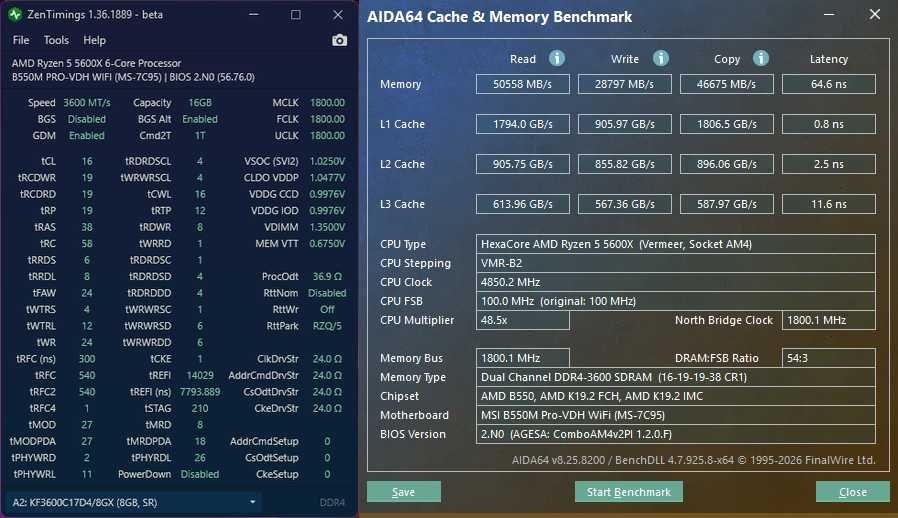The image size is (898, 518).
Task: Select Memory Write value 28797 MB/s
Action: [625, 84]
